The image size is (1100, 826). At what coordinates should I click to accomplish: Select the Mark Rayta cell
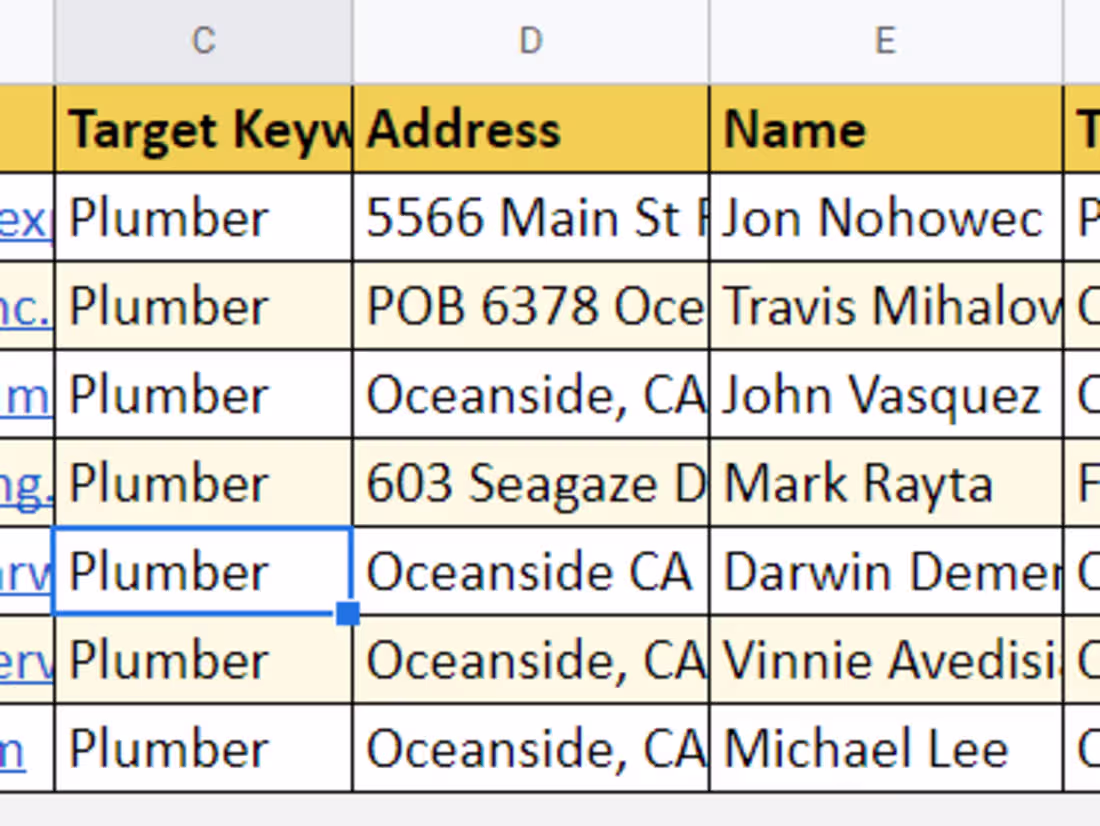click(x=885, y=483)
